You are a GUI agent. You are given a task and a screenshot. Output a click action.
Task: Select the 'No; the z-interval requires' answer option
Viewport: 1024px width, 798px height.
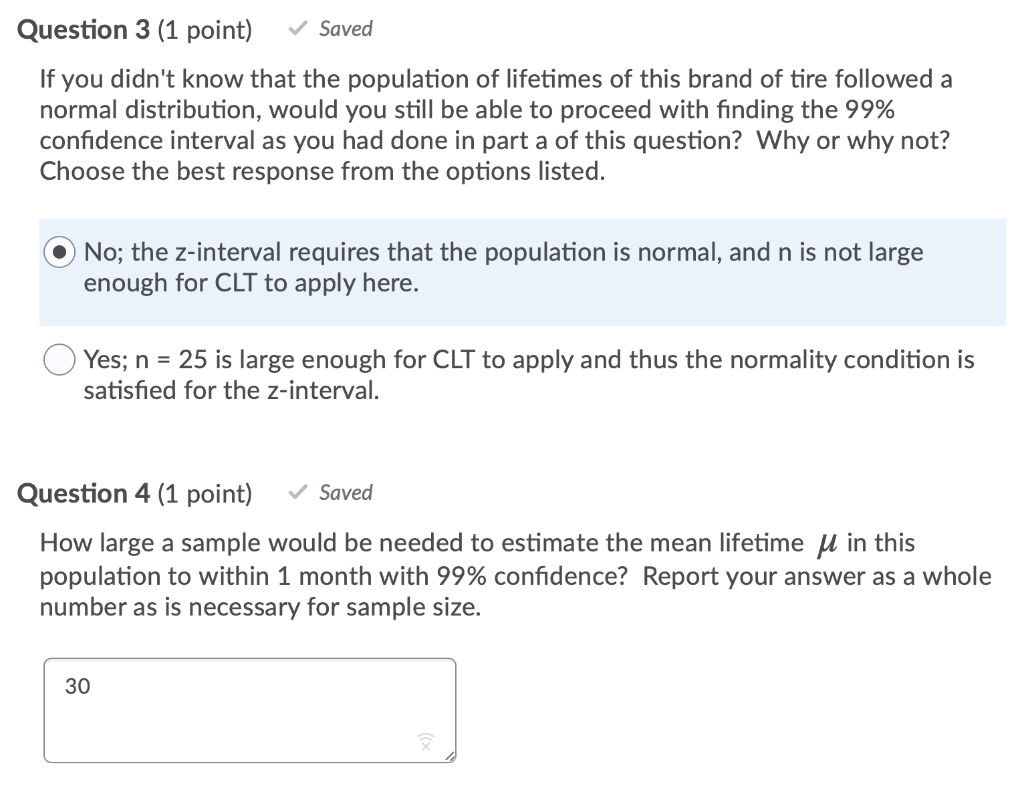point(59,252)
